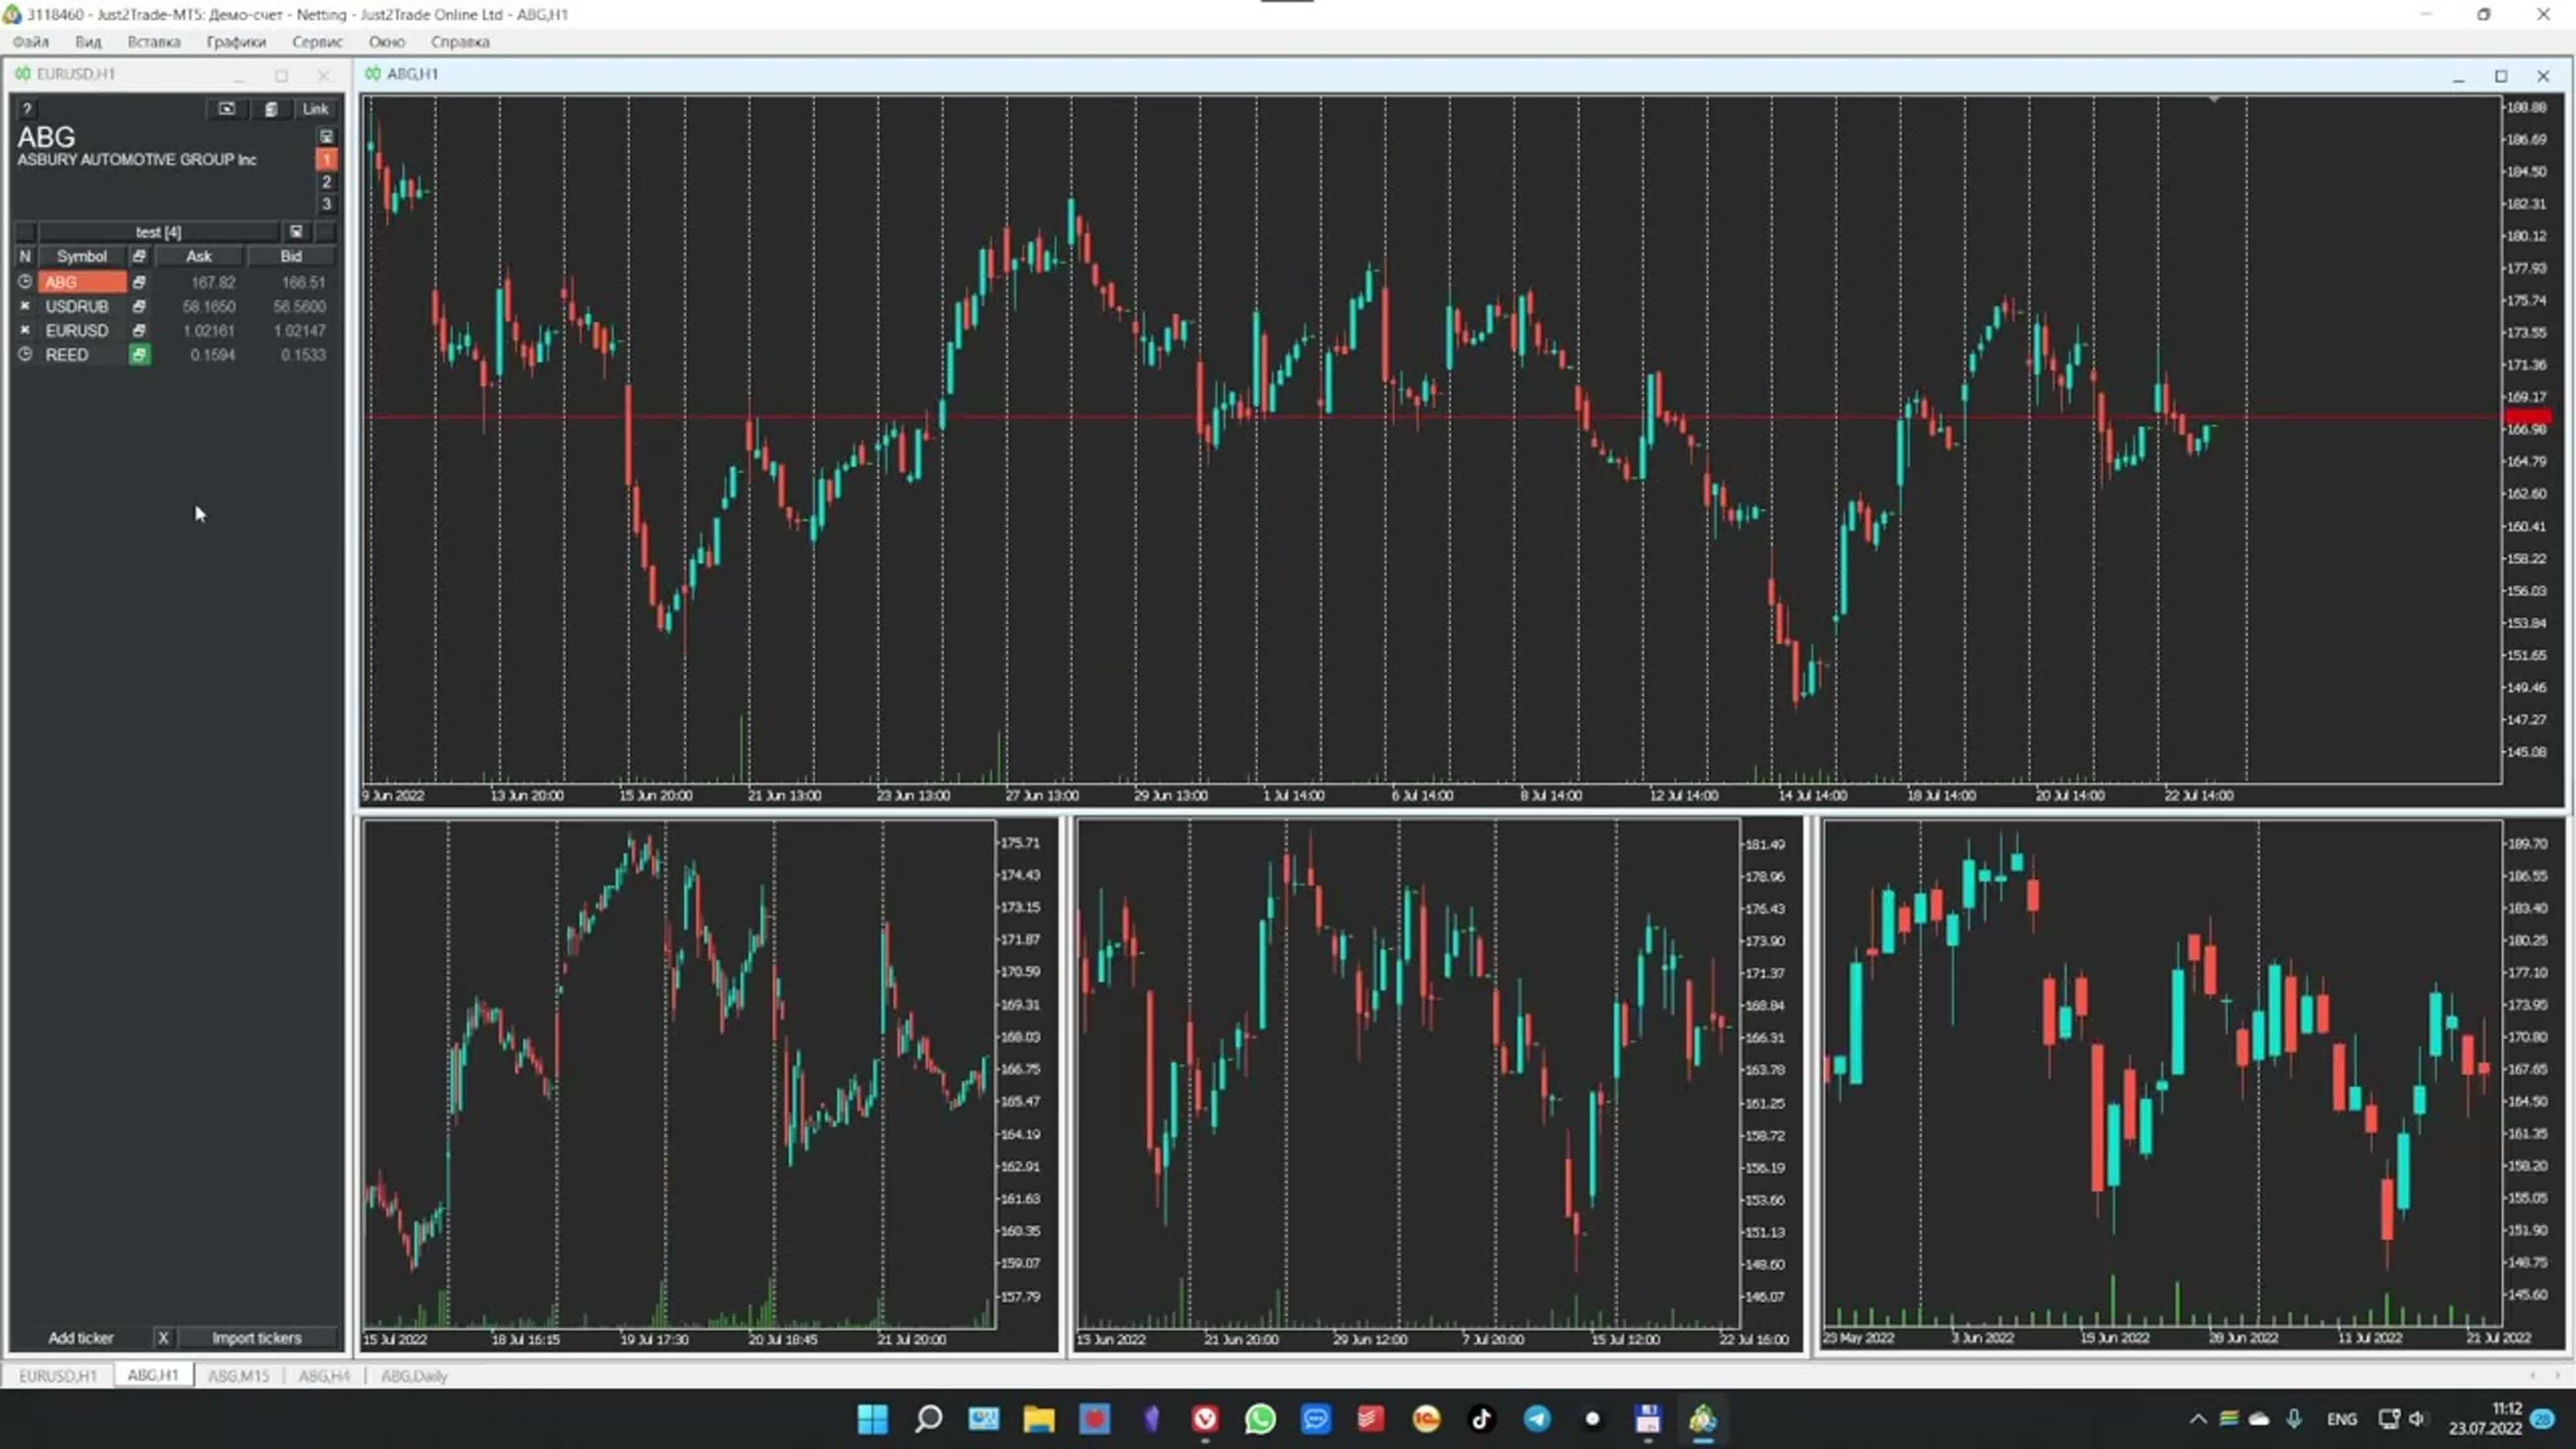
Task: Click the Import tickers button
Action: coord(256,1338)
